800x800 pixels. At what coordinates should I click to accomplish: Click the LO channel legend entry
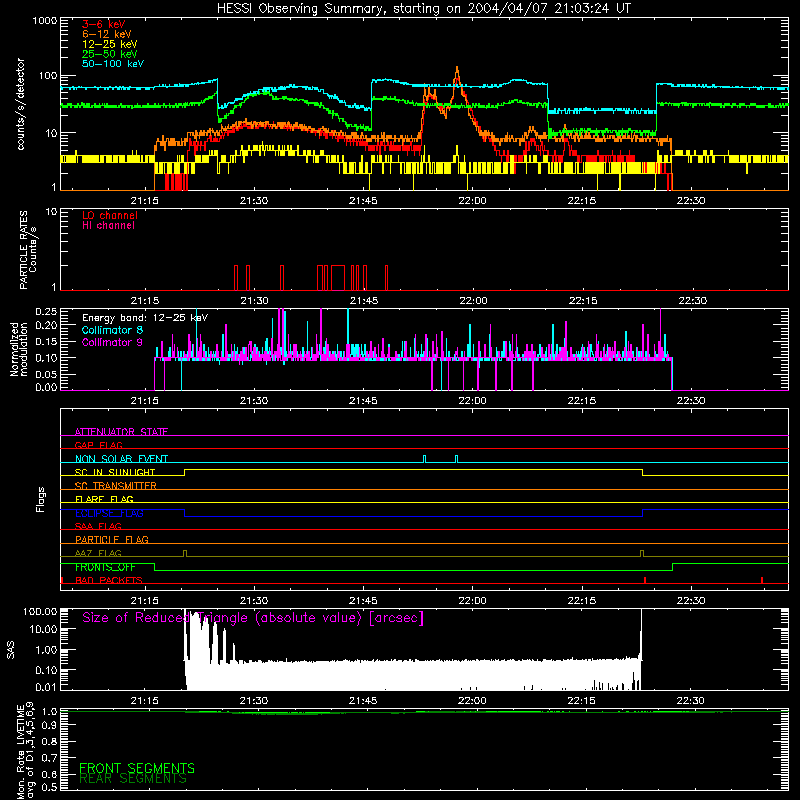coord(110,215)
